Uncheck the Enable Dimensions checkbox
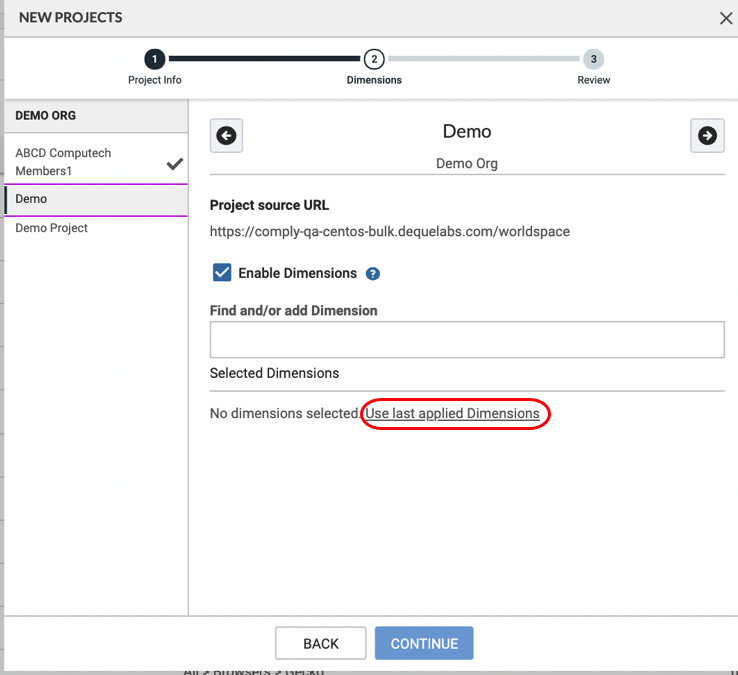The width and height of the screenshot is (738, 675). [x=222, y=273]
